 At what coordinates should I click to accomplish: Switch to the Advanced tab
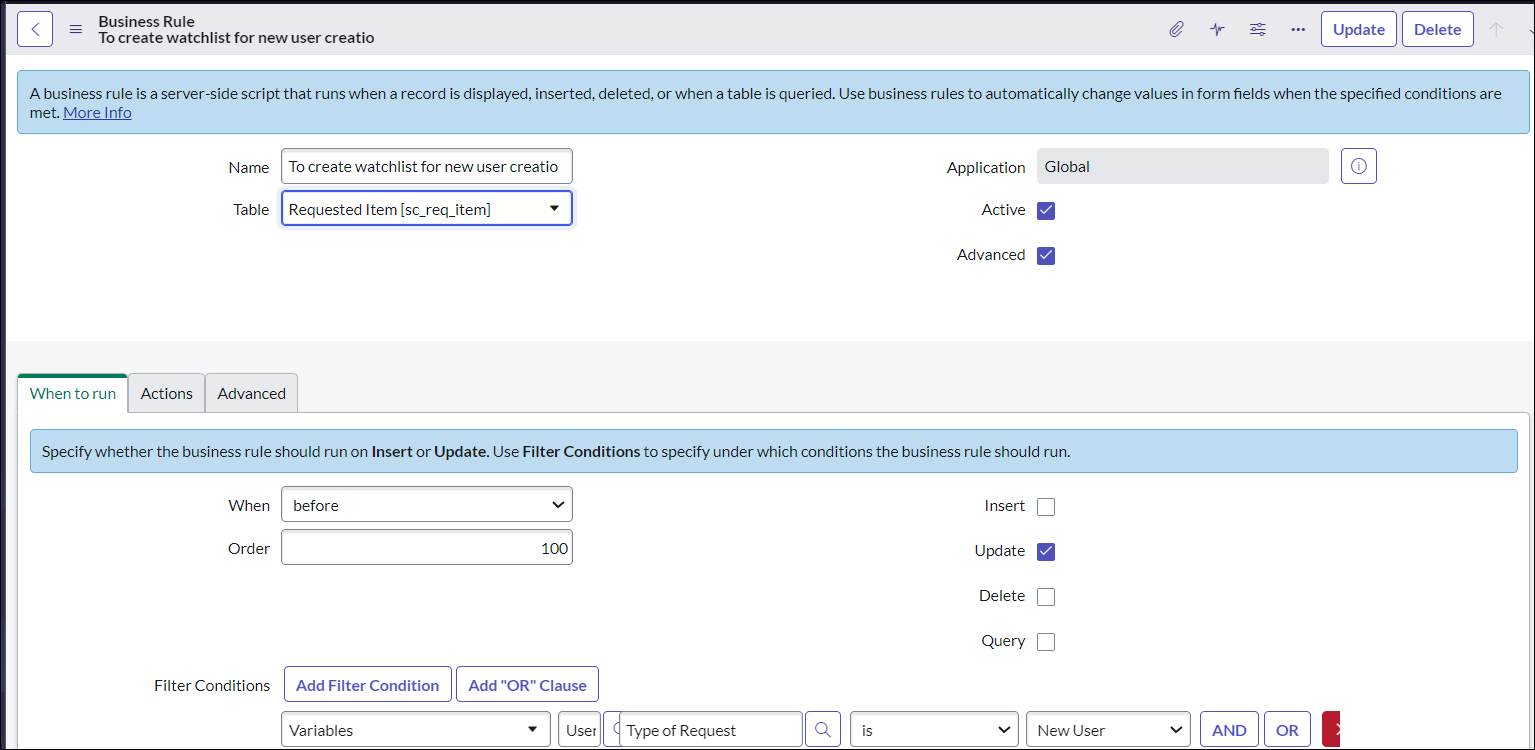coord(251,393)
